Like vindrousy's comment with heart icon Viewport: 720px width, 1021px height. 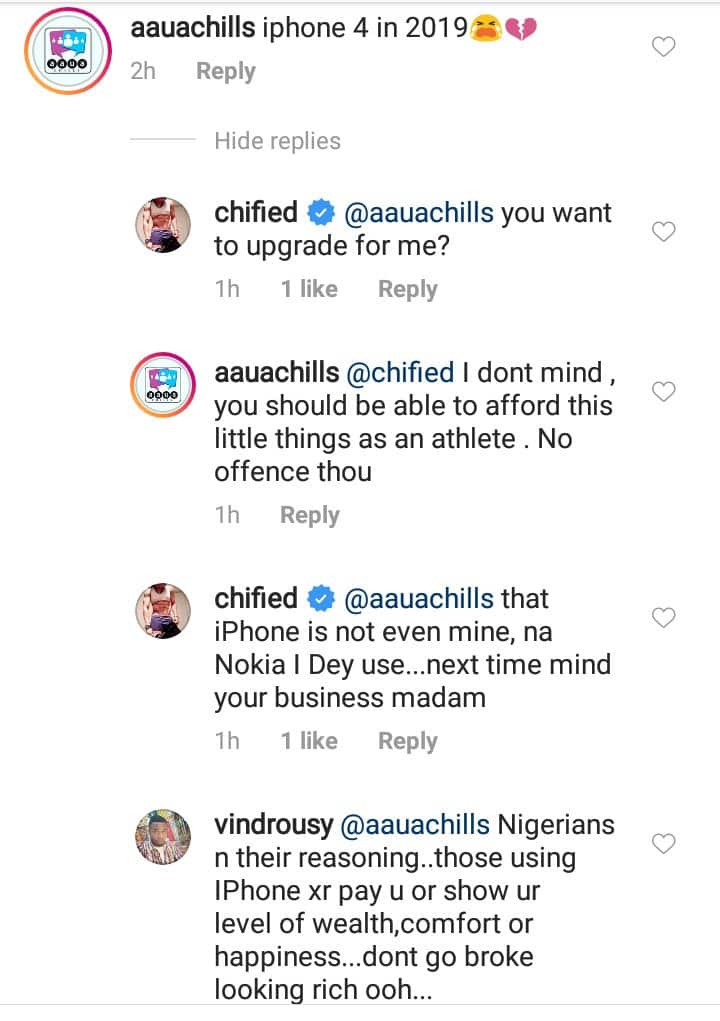point(663,845)
